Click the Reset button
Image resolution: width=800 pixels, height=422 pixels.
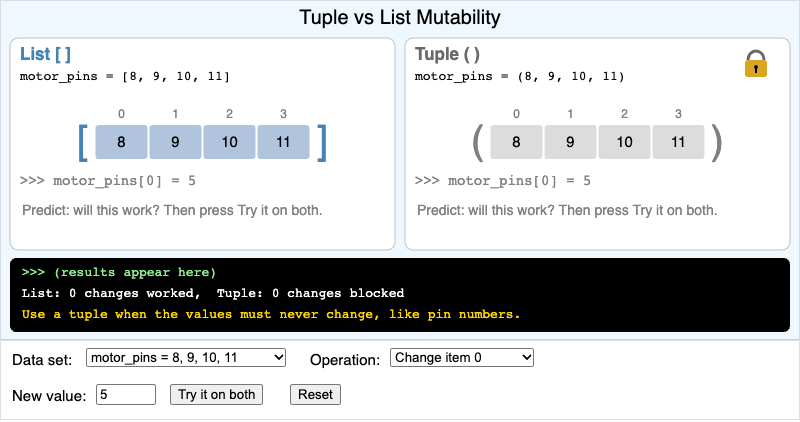pos(315,394)
